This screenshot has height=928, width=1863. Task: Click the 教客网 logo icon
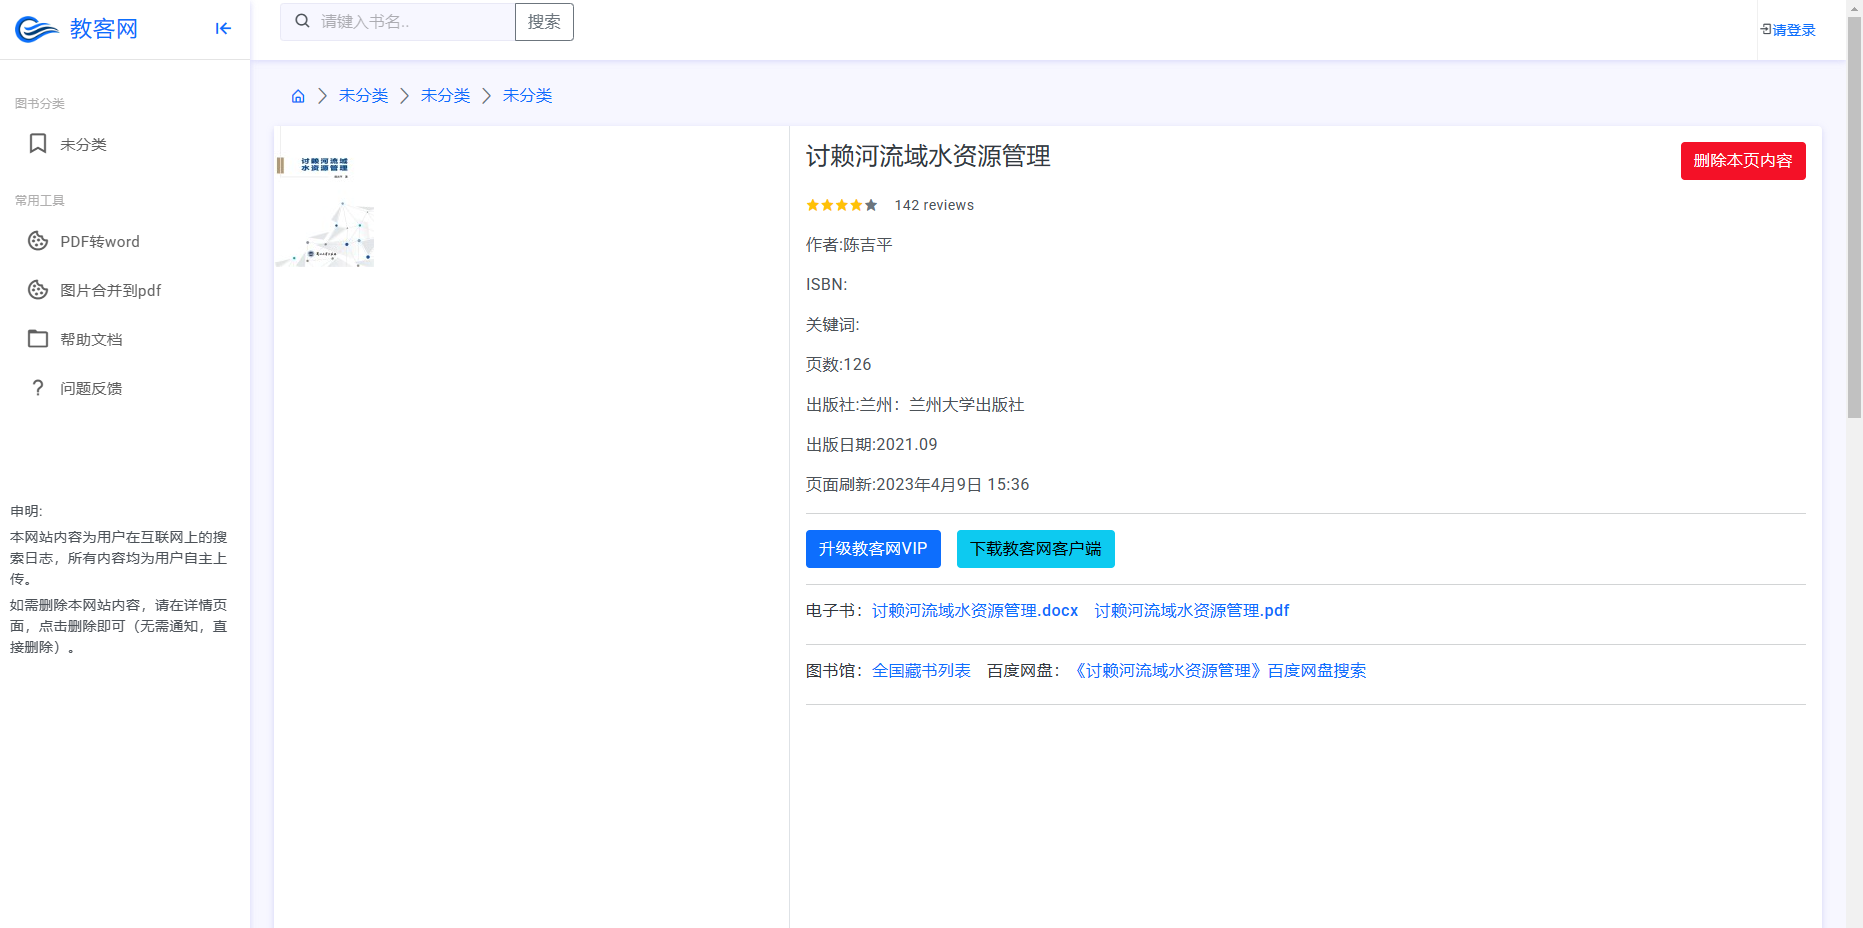(x=37, y=29)
